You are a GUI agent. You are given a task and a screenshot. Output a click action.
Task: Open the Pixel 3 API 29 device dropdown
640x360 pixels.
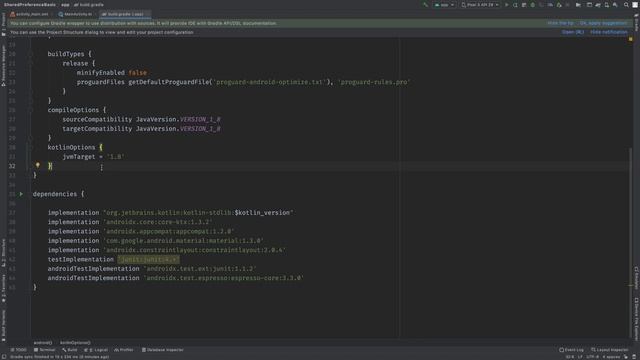tap(480, 5)
